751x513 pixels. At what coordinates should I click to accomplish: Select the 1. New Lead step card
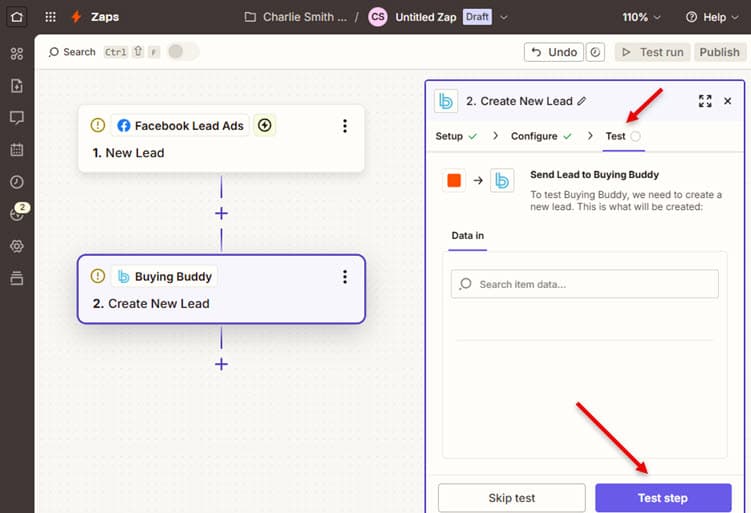click(x=221, y=138)
